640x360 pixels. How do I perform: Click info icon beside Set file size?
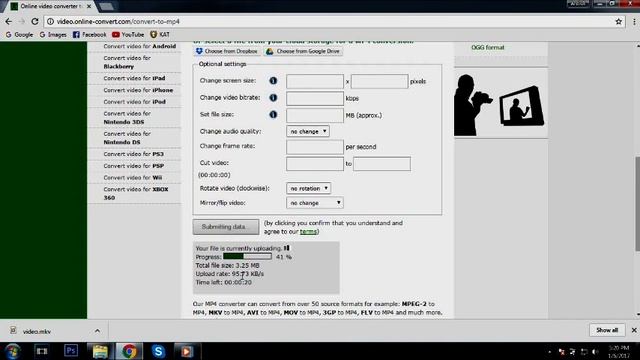point(273,115)
